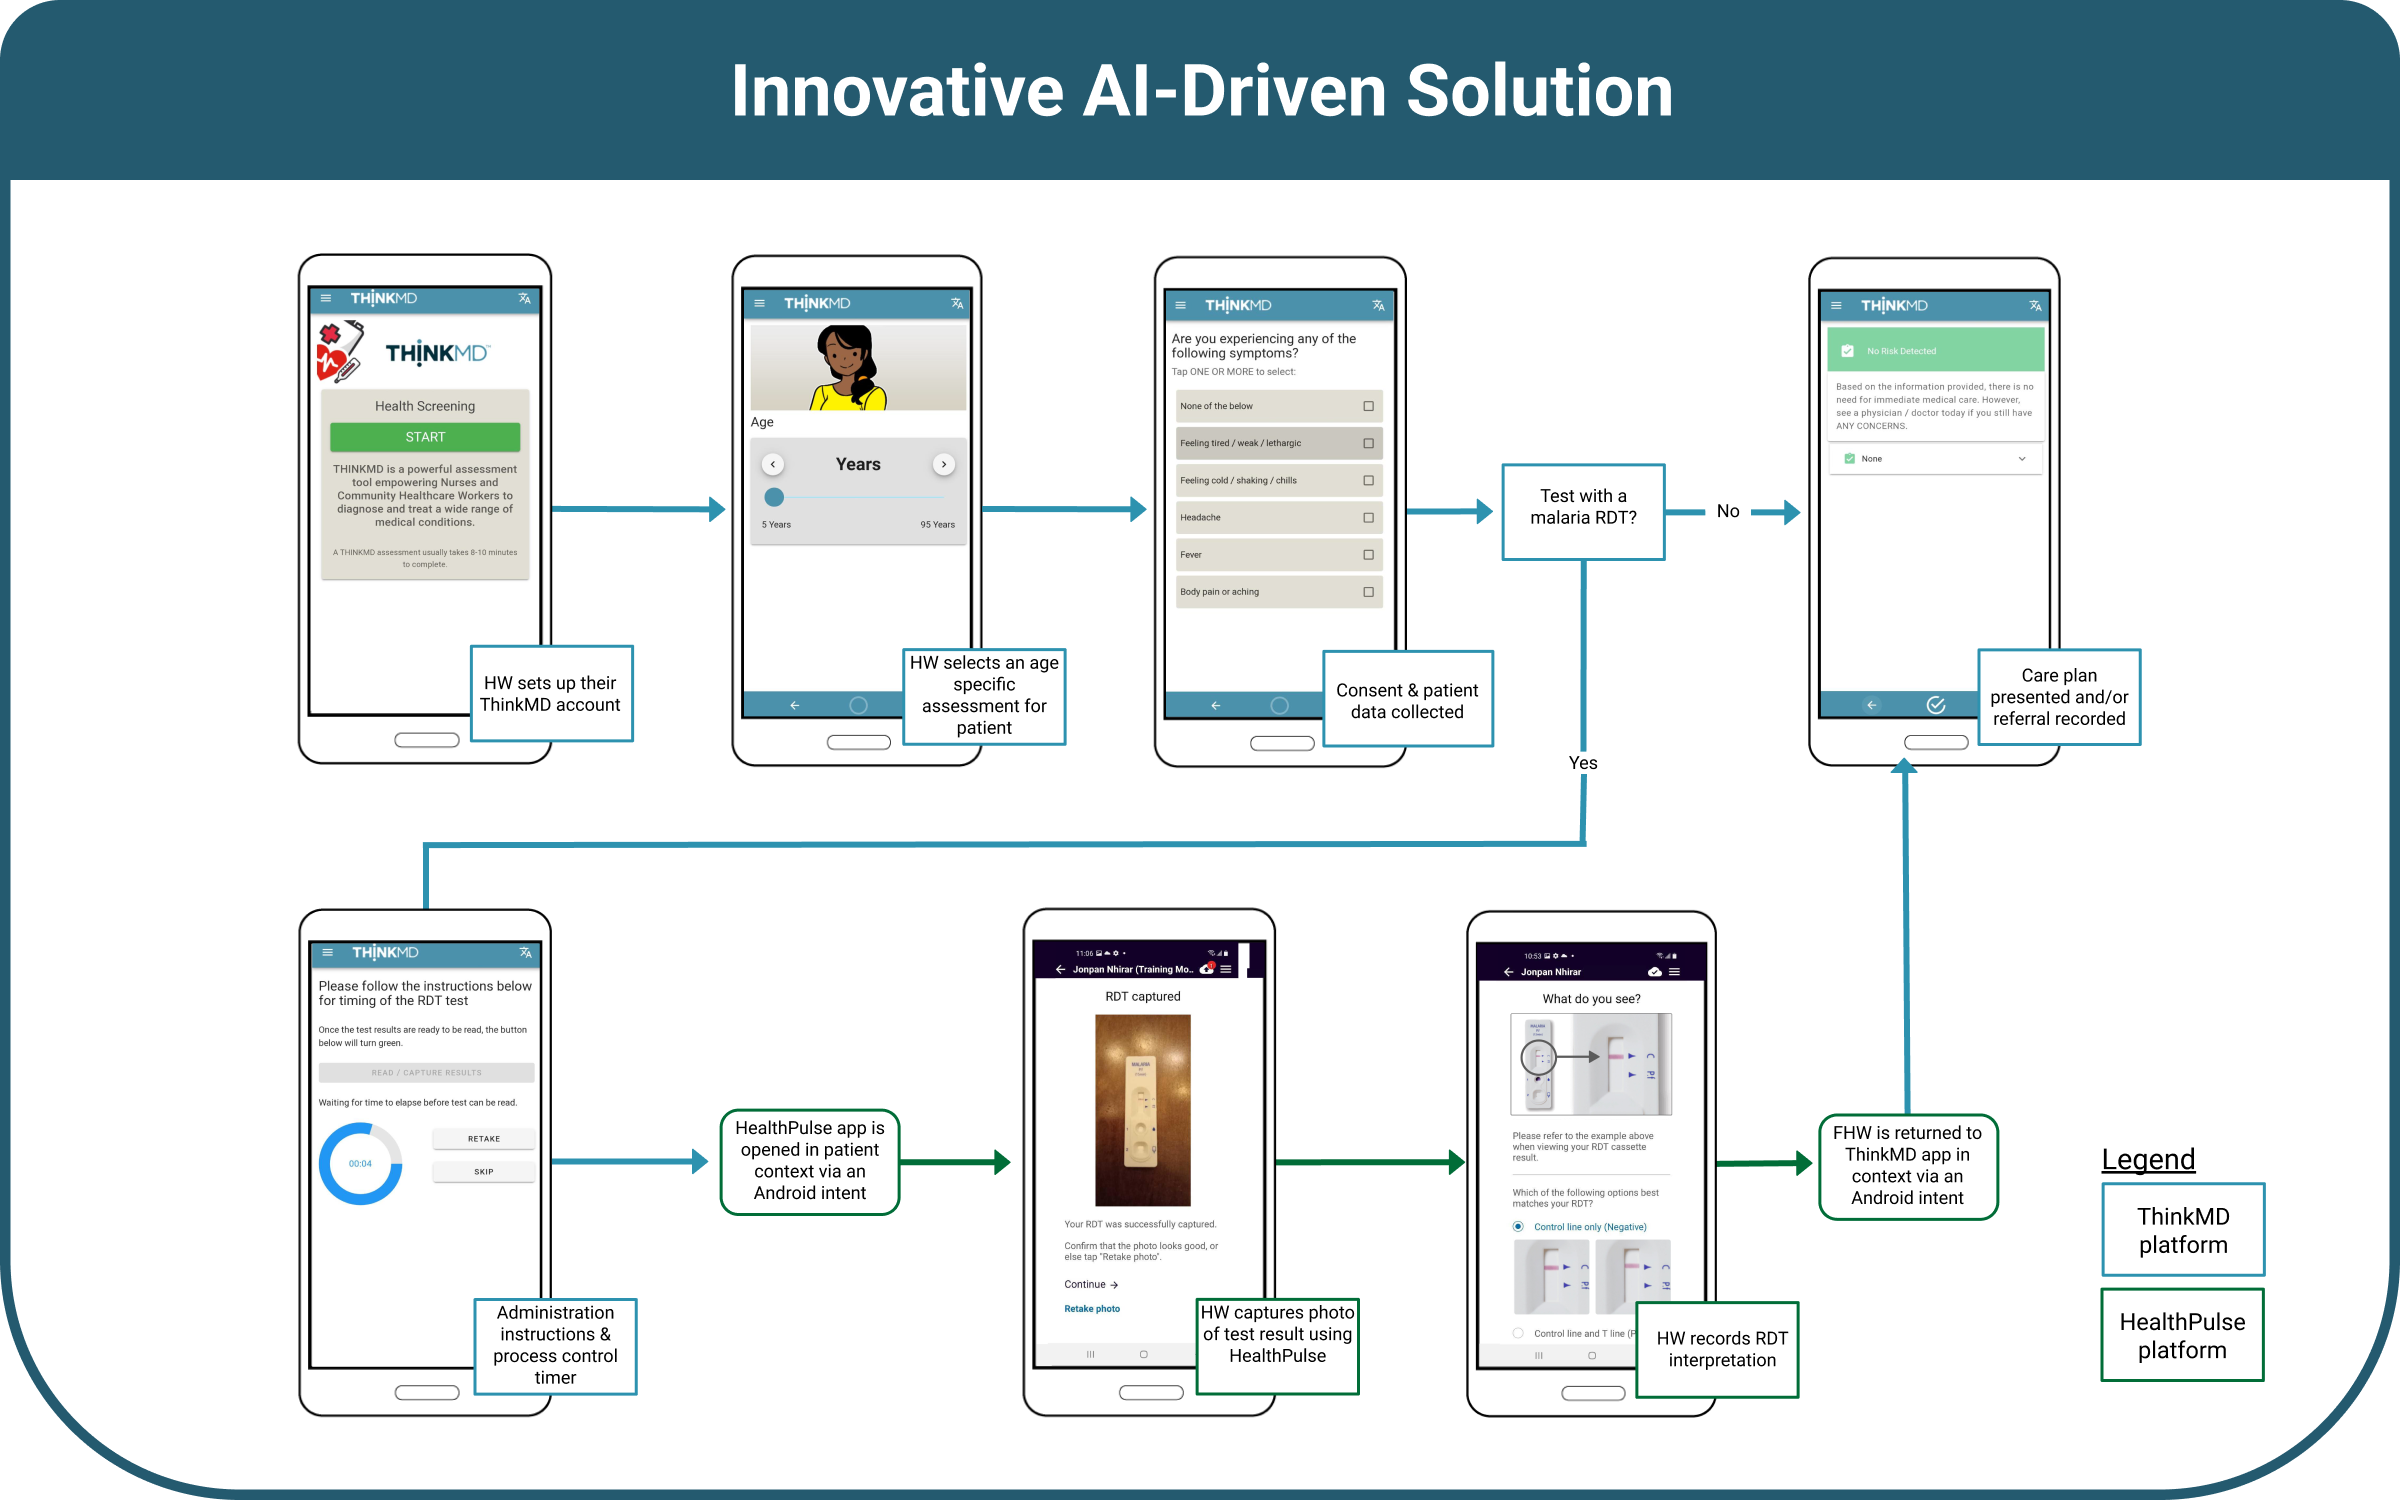Click the captured RDT cassette photo
2400x1500 pixels.
click(x=1143, y=1110)
